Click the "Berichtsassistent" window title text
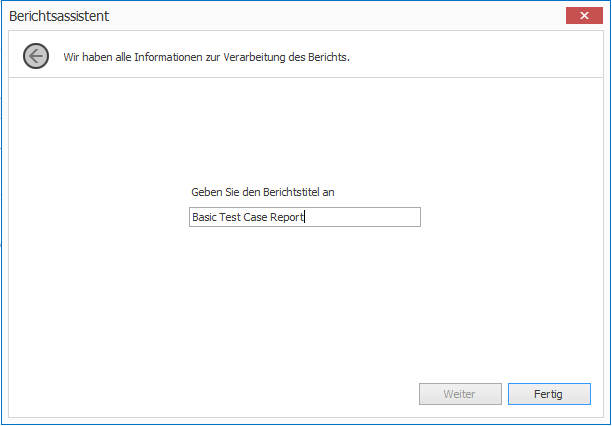Image resolution: width=612 pixels, height=426 pixels. [59, 16]
